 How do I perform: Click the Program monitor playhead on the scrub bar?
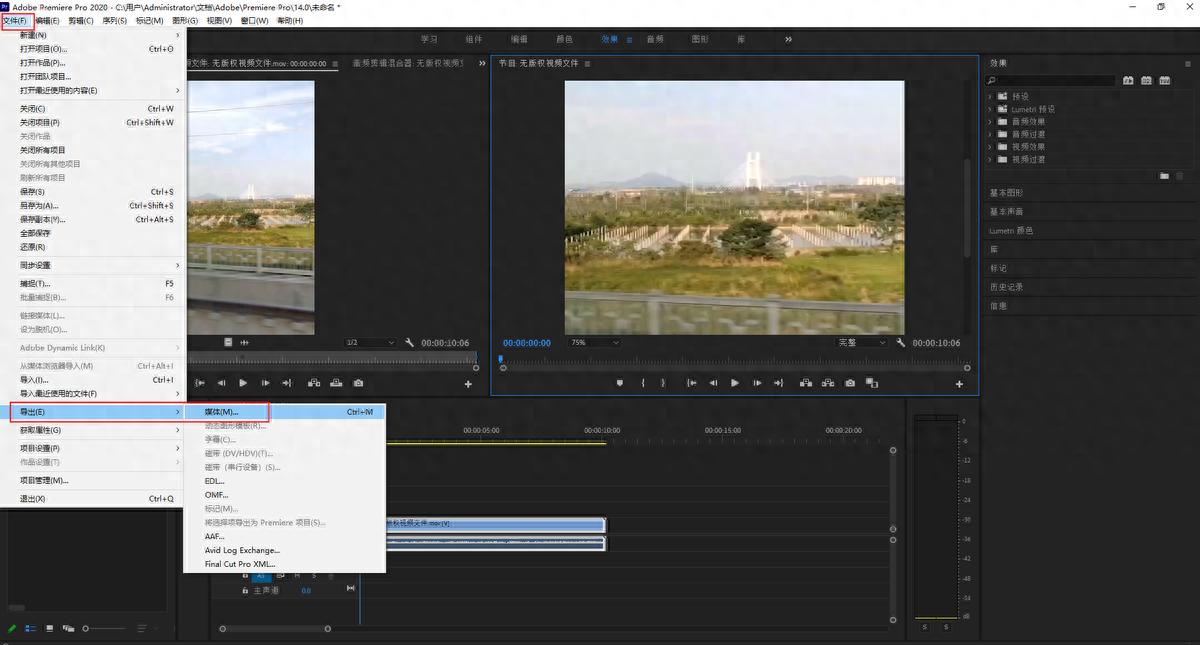[x=502, y=359]
